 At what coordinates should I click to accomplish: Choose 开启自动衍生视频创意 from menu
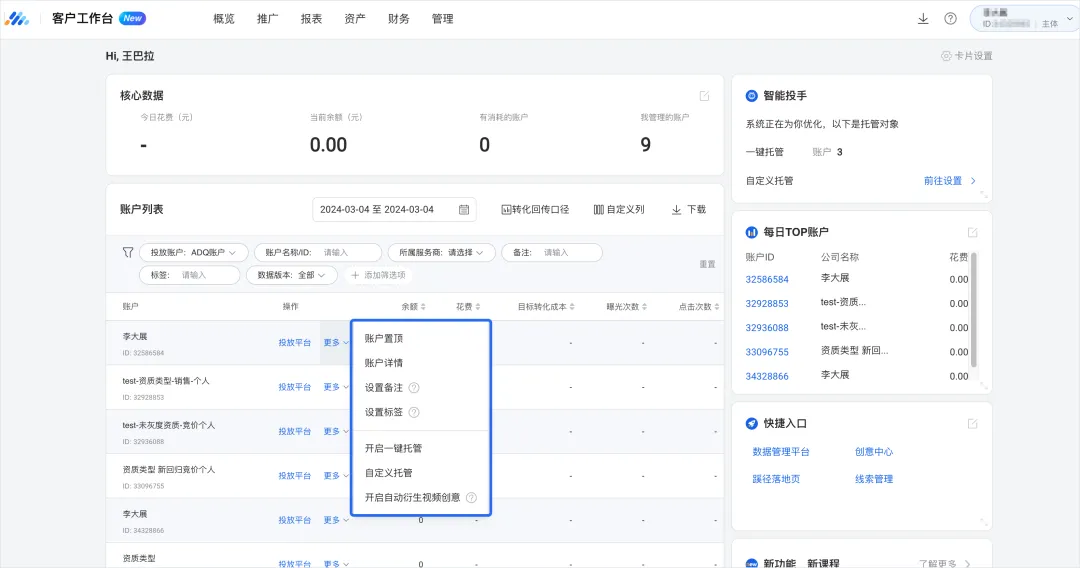412,498
